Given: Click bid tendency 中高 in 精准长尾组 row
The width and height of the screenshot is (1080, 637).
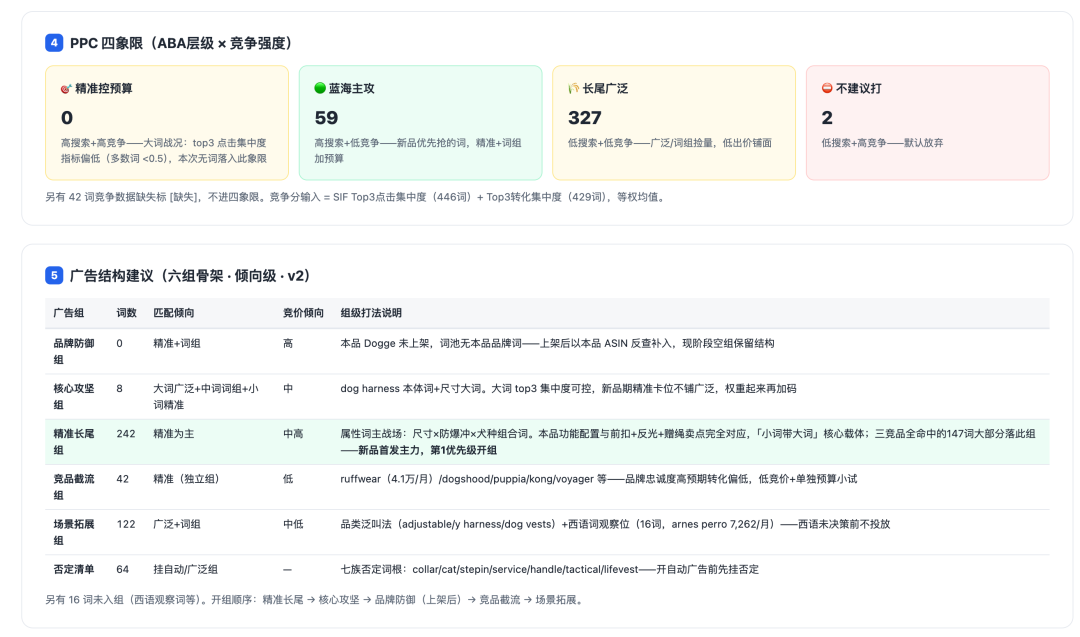Looking at the screenshot, I should pyautogui.click(x=293, y=434).
